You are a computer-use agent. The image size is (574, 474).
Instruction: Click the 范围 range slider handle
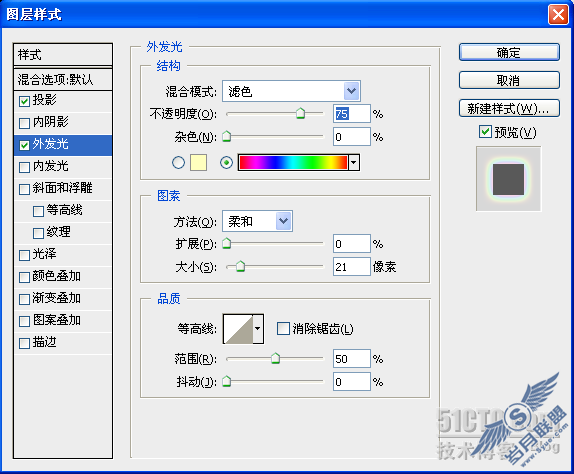(276, 358)
